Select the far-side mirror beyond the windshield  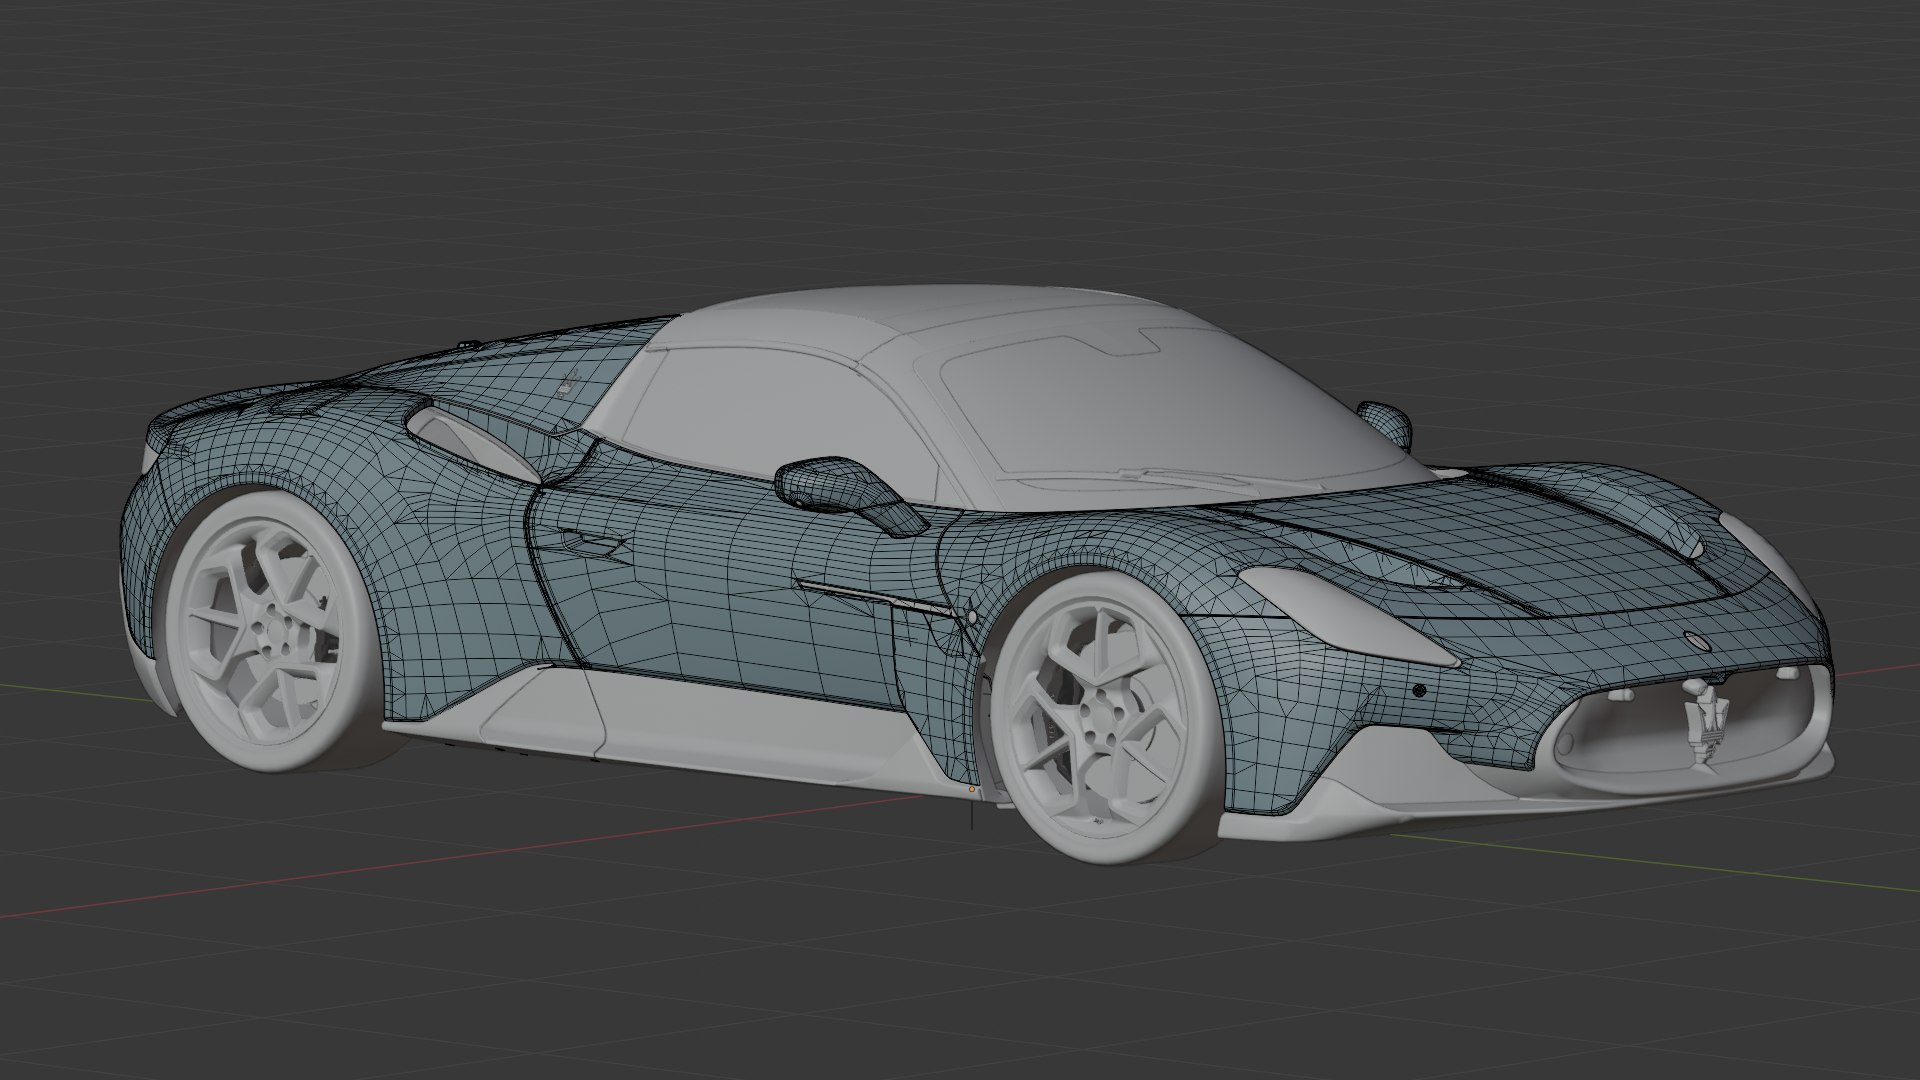[x=1385, y=420]
